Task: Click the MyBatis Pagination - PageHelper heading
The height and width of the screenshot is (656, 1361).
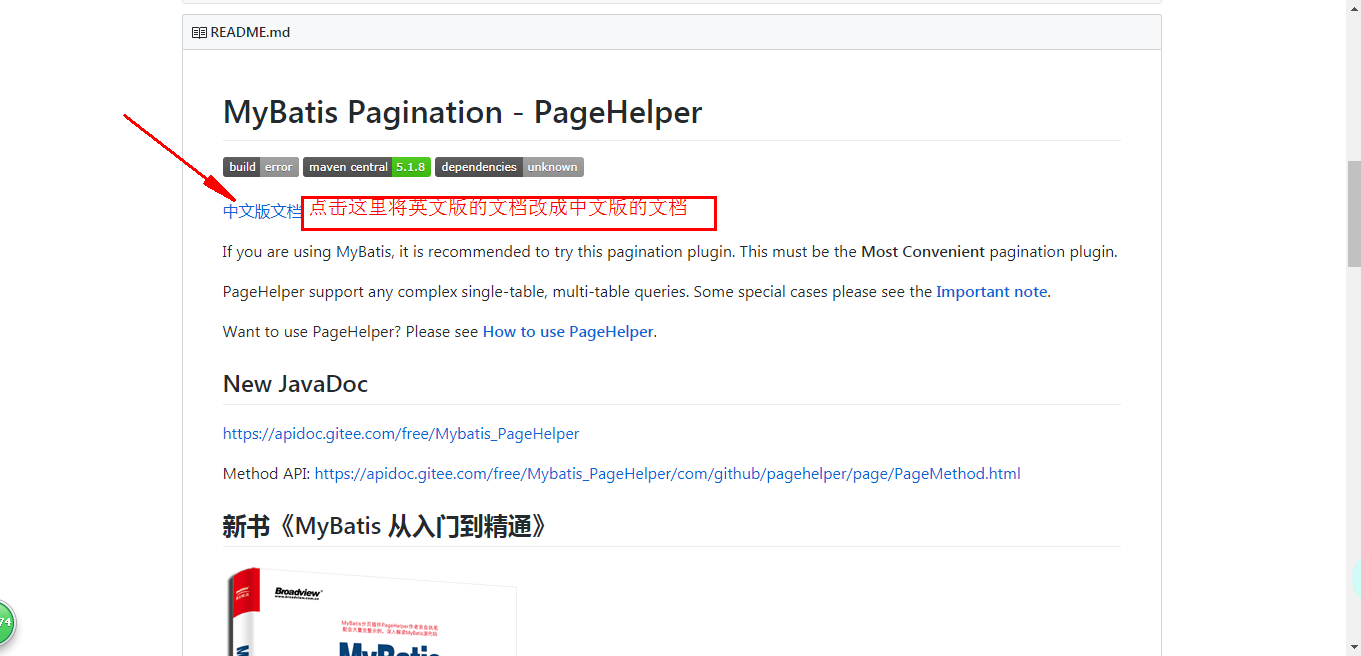Action: click(462, 112)
